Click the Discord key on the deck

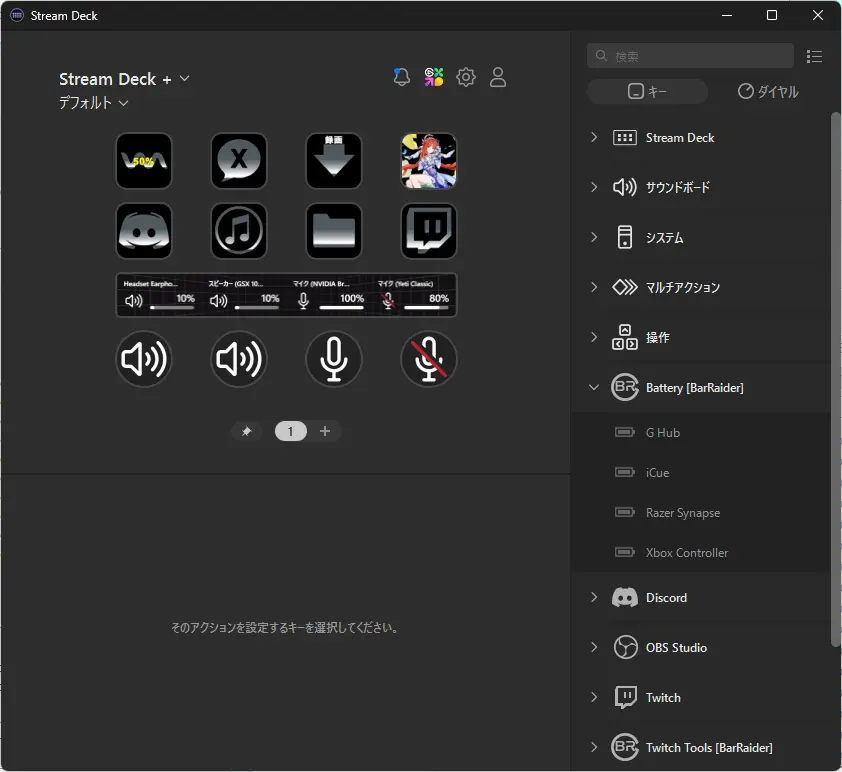pyautogui.click(x=144, y=231)
